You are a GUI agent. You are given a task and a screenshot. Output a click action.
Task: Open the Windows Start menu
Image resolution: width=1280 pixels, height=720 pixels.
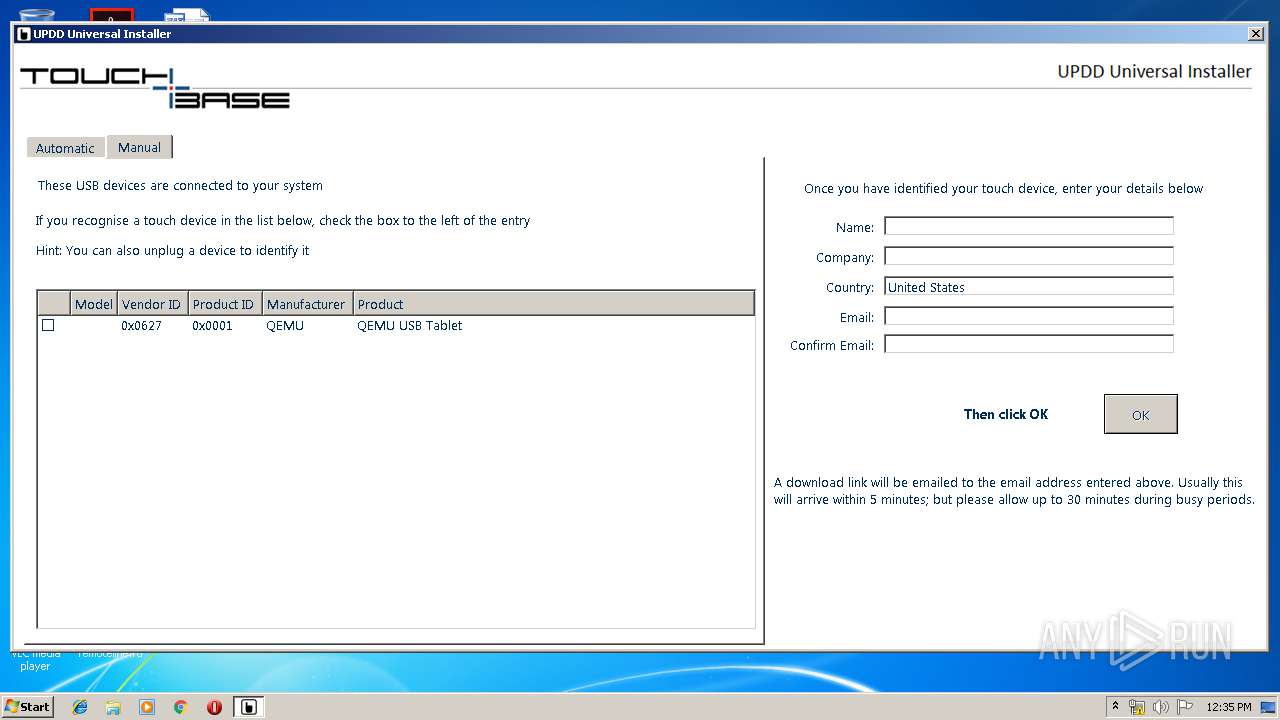point(28,706)
